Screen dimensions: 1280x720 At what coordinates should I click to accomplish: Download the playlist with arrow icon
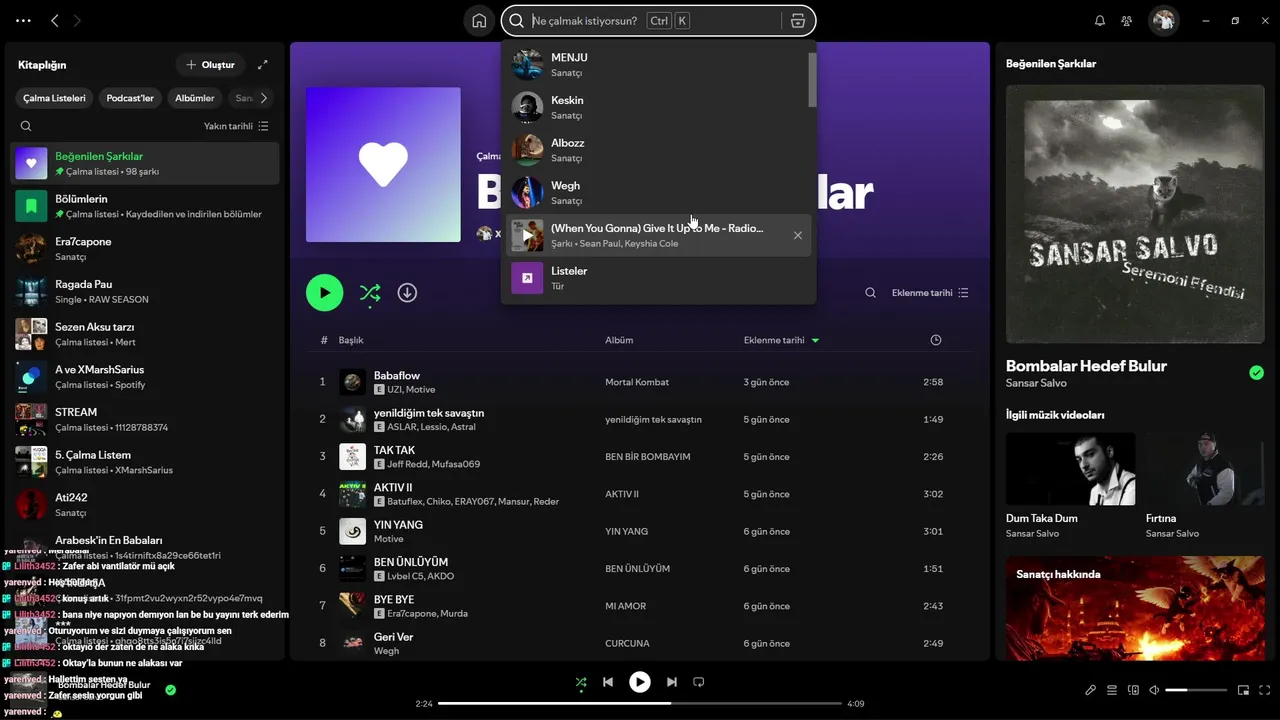(x=407, y=293)
